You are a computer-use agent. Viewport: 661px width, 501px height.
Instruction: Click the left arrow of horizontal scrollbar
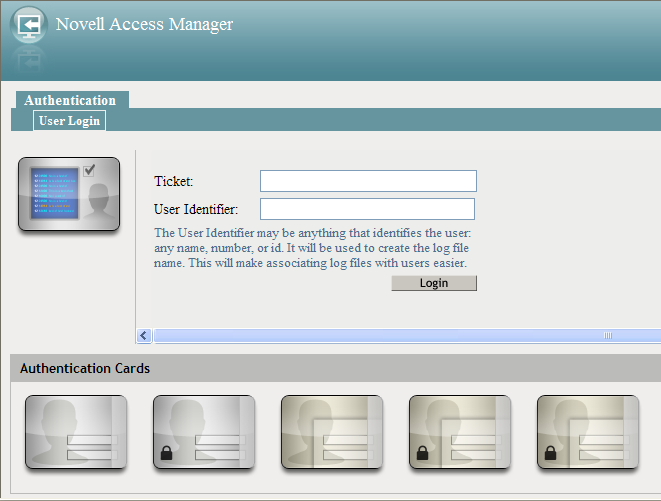tap(144, 336)
